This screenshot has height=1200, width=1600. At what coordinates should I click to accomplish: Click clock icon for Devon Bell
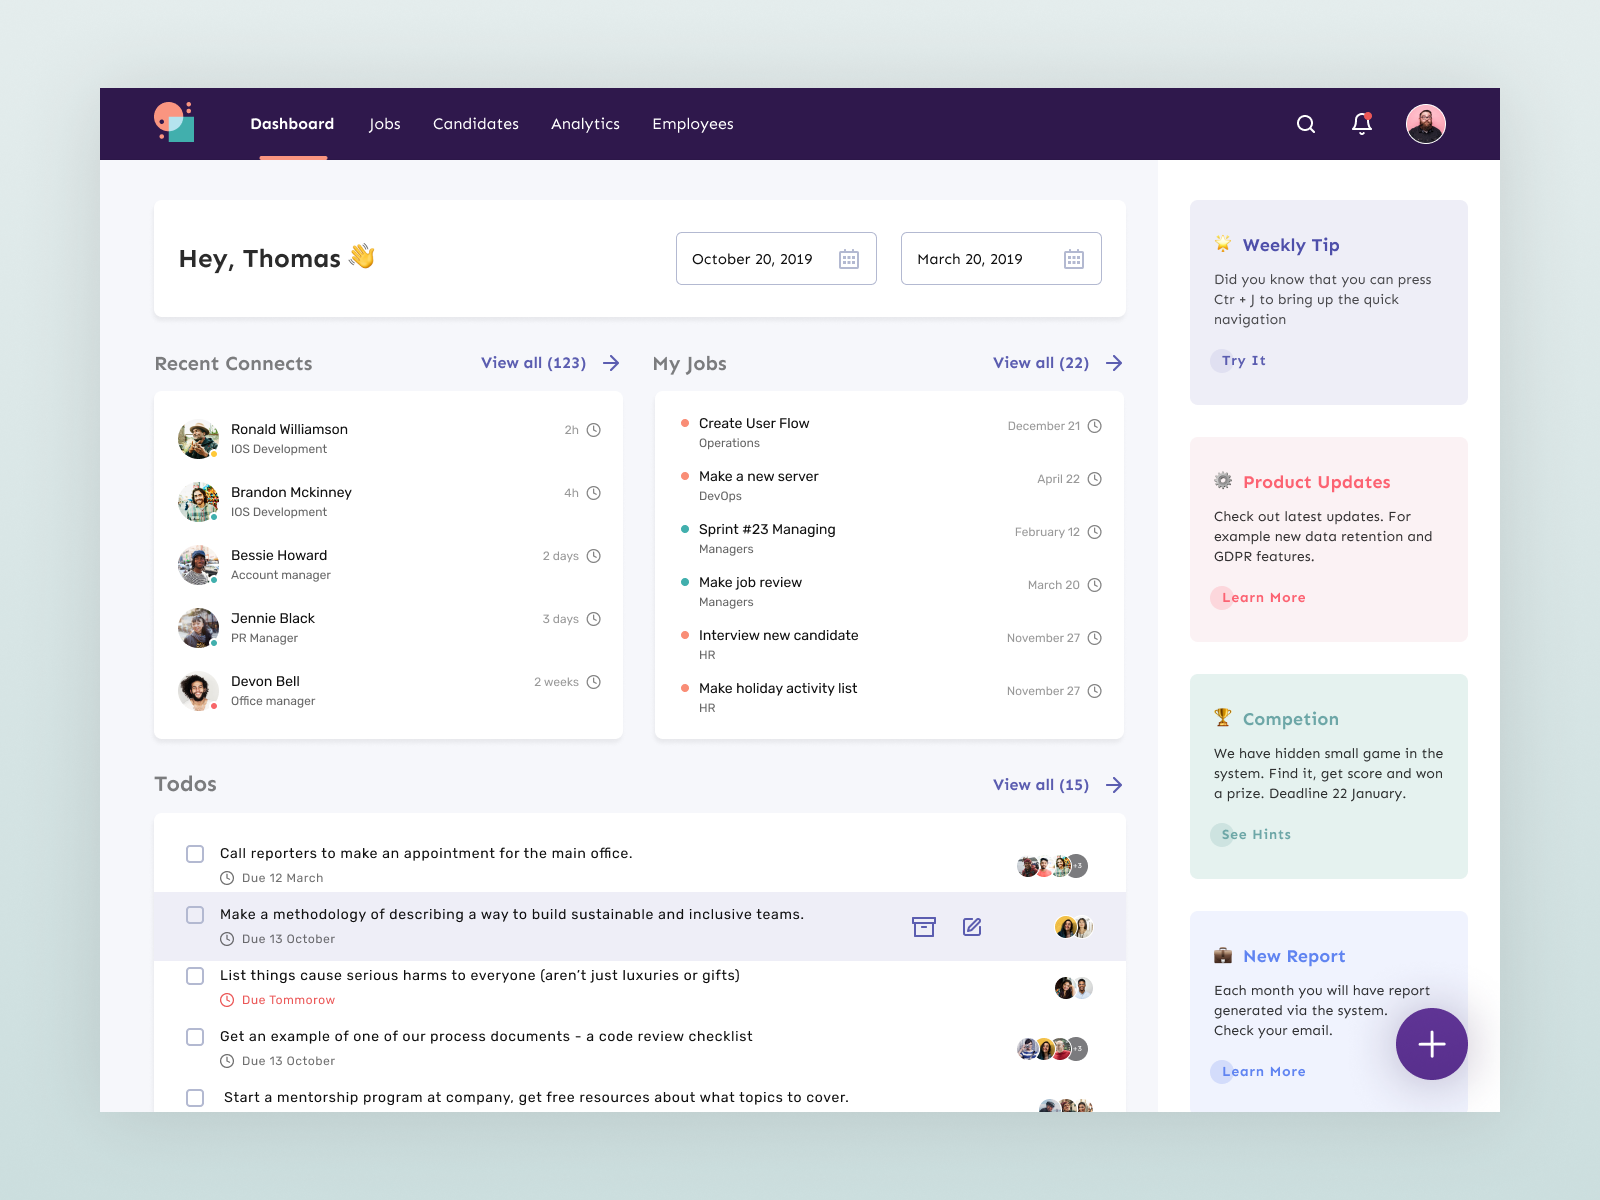click(594, 682)
